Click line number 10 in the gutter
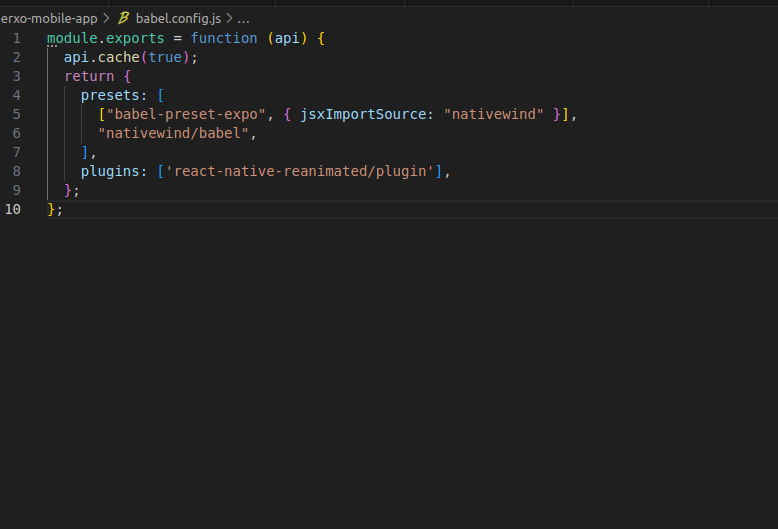This screenshot has width=778, height=529. 13,209
